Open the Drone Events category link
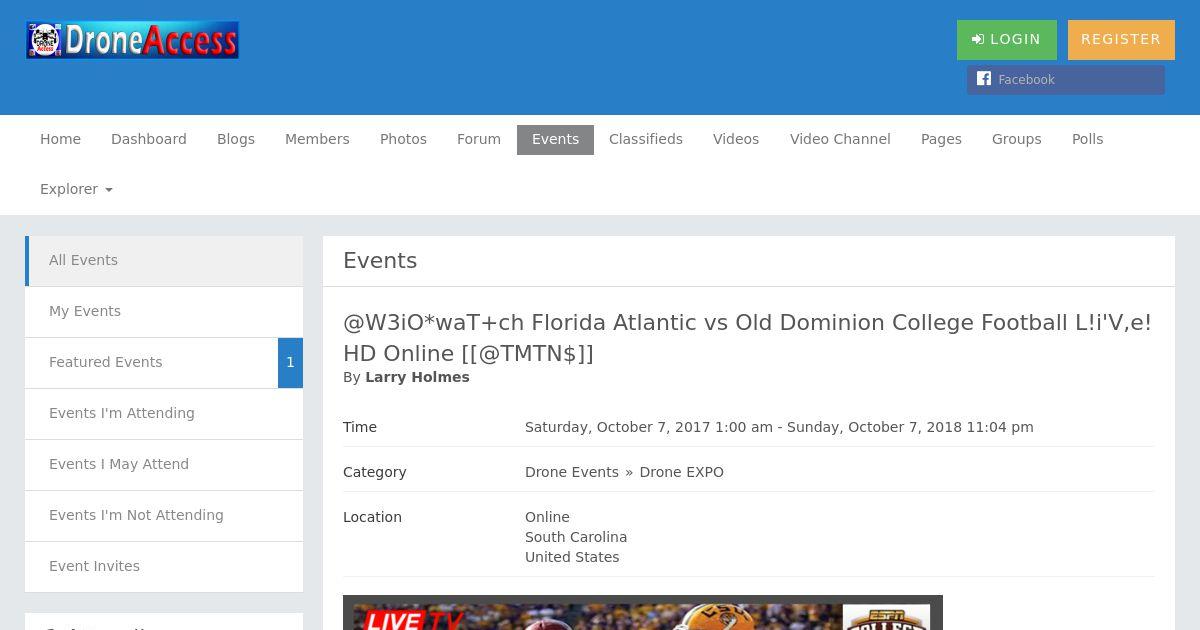The width and height of the screenshot is (1200, 630). coord(572,472)
